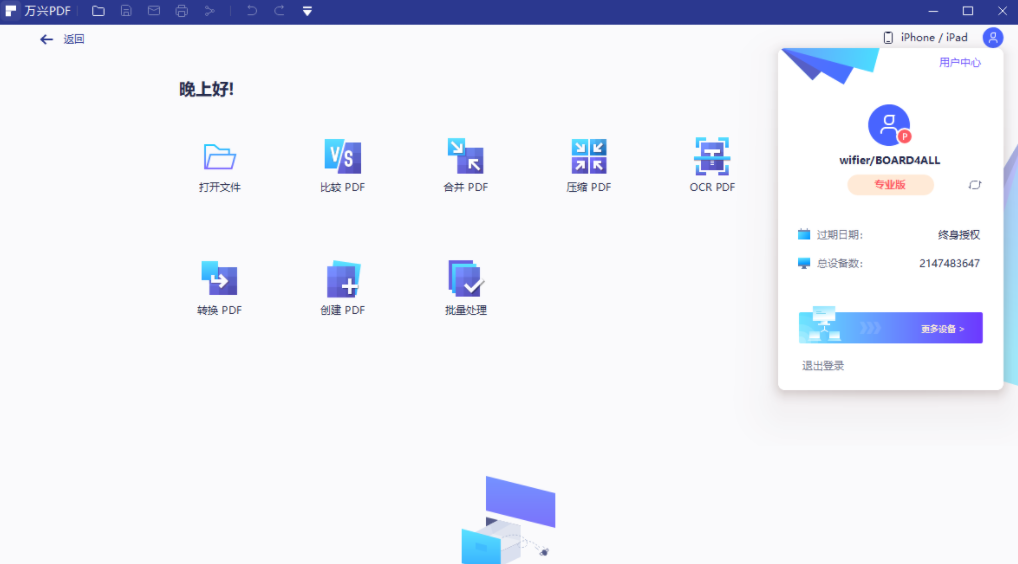Expand the quick access toolbar dropdown arrow
1018x564 pixels.
[307, 11]
